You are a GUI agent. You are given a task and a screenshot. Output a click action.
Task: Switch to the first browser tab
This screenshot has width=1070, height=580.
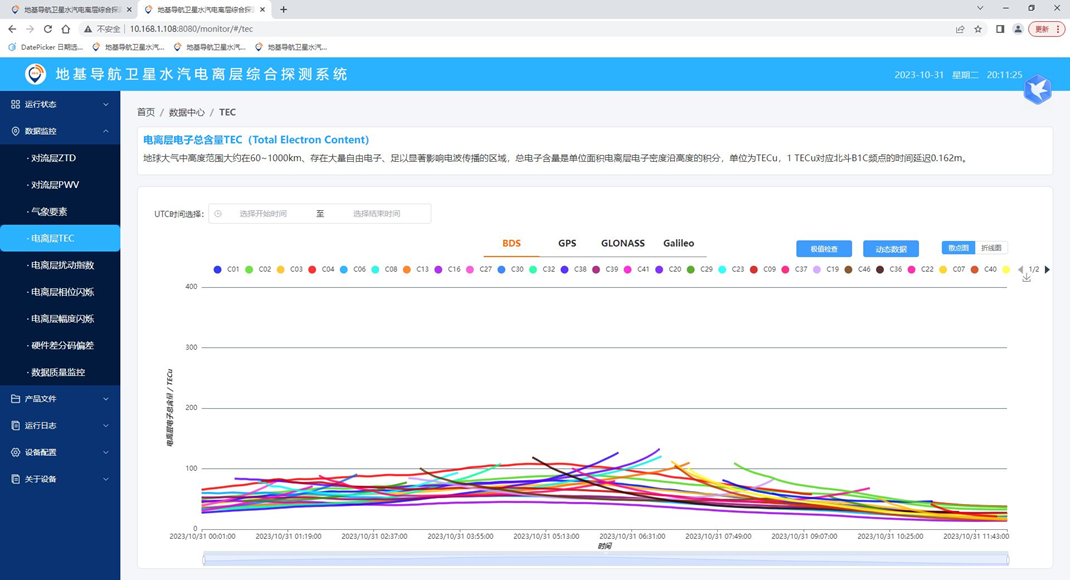[71, 10]
